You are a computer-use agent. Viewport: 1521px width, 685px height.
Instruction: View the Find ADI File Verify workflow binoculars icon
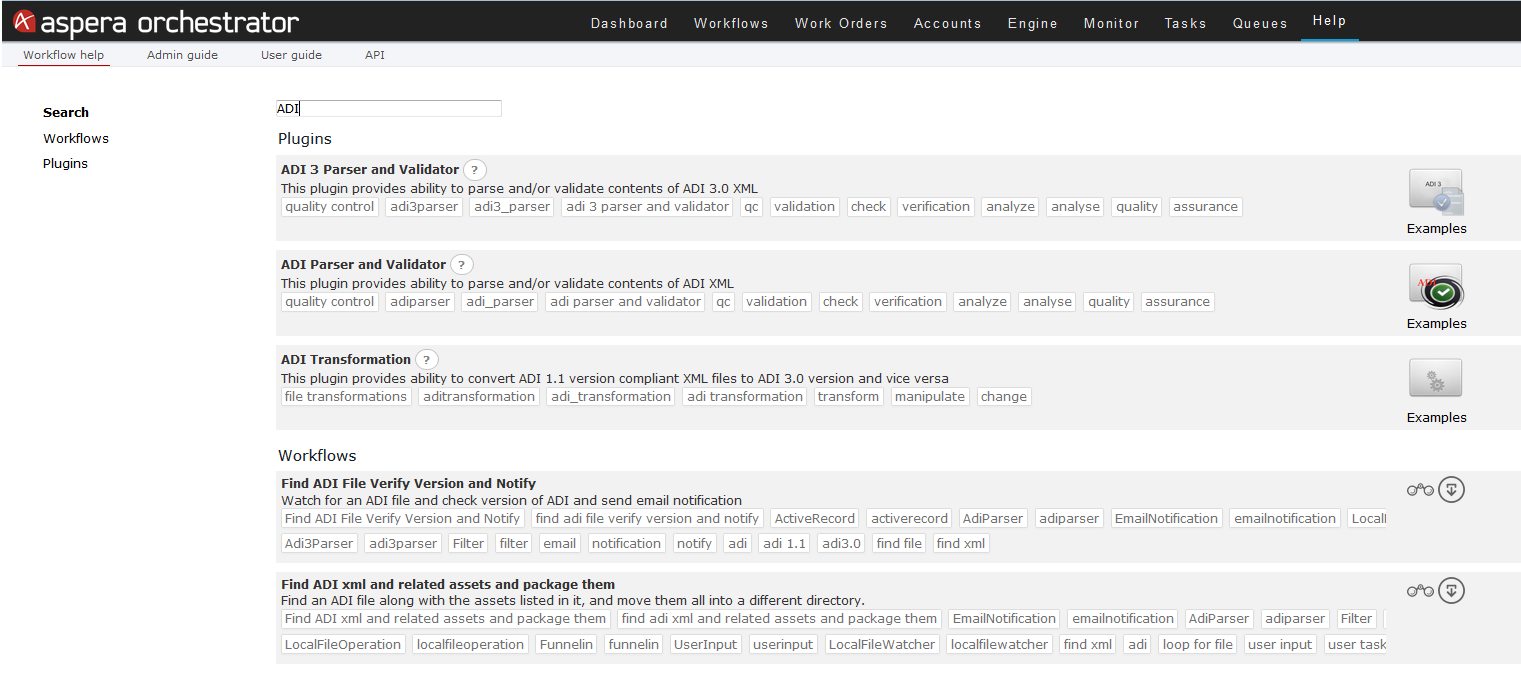(1420, 490)
